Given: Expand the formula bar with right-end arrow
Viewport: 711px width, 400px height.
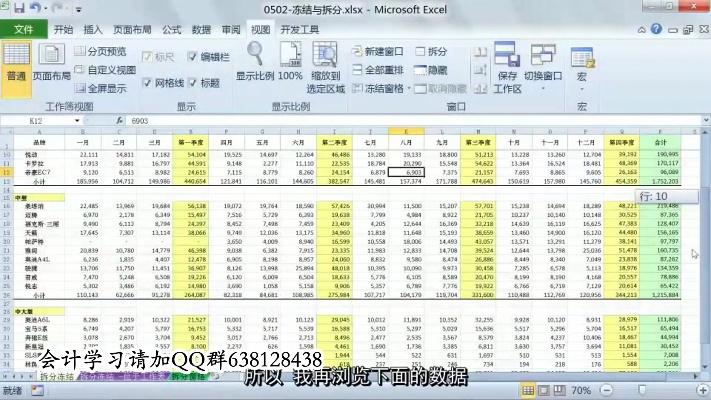Looking at the screenshot, I should 706,121.
